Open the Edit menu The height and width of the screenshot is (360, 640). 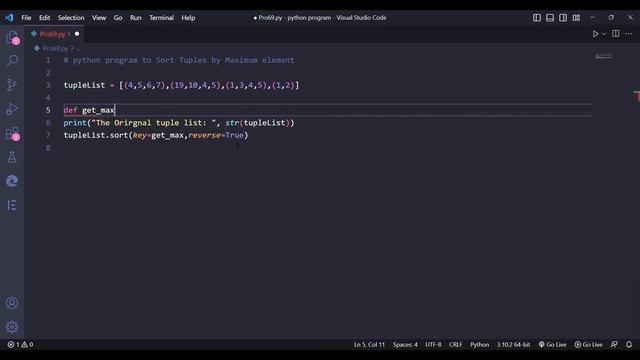point(44,18)
